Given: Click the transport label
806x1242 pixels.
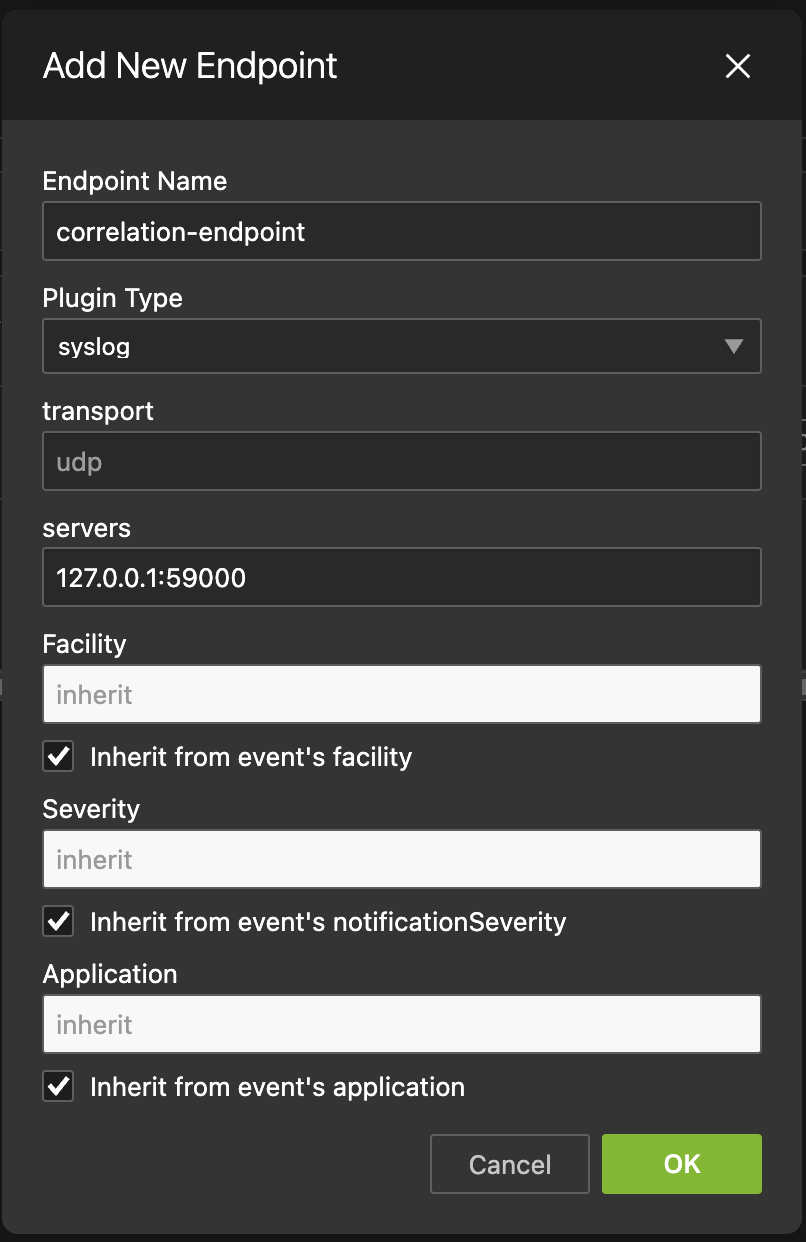Looking at the screenshot, I should coord(98,411).
